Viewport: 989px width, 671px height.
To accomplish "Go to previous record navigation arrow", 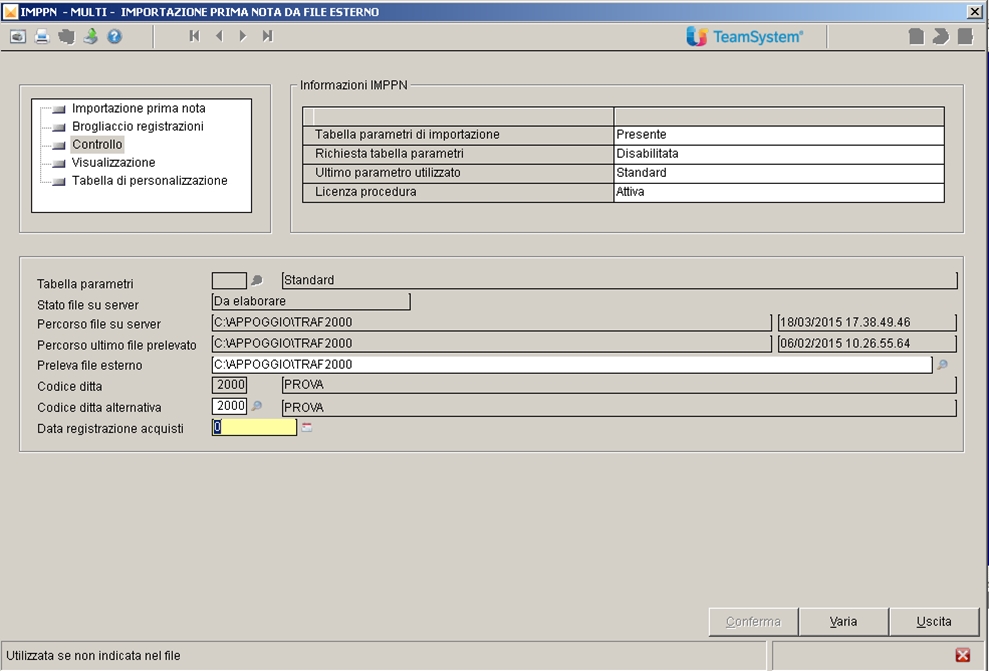I will [219, 36].
